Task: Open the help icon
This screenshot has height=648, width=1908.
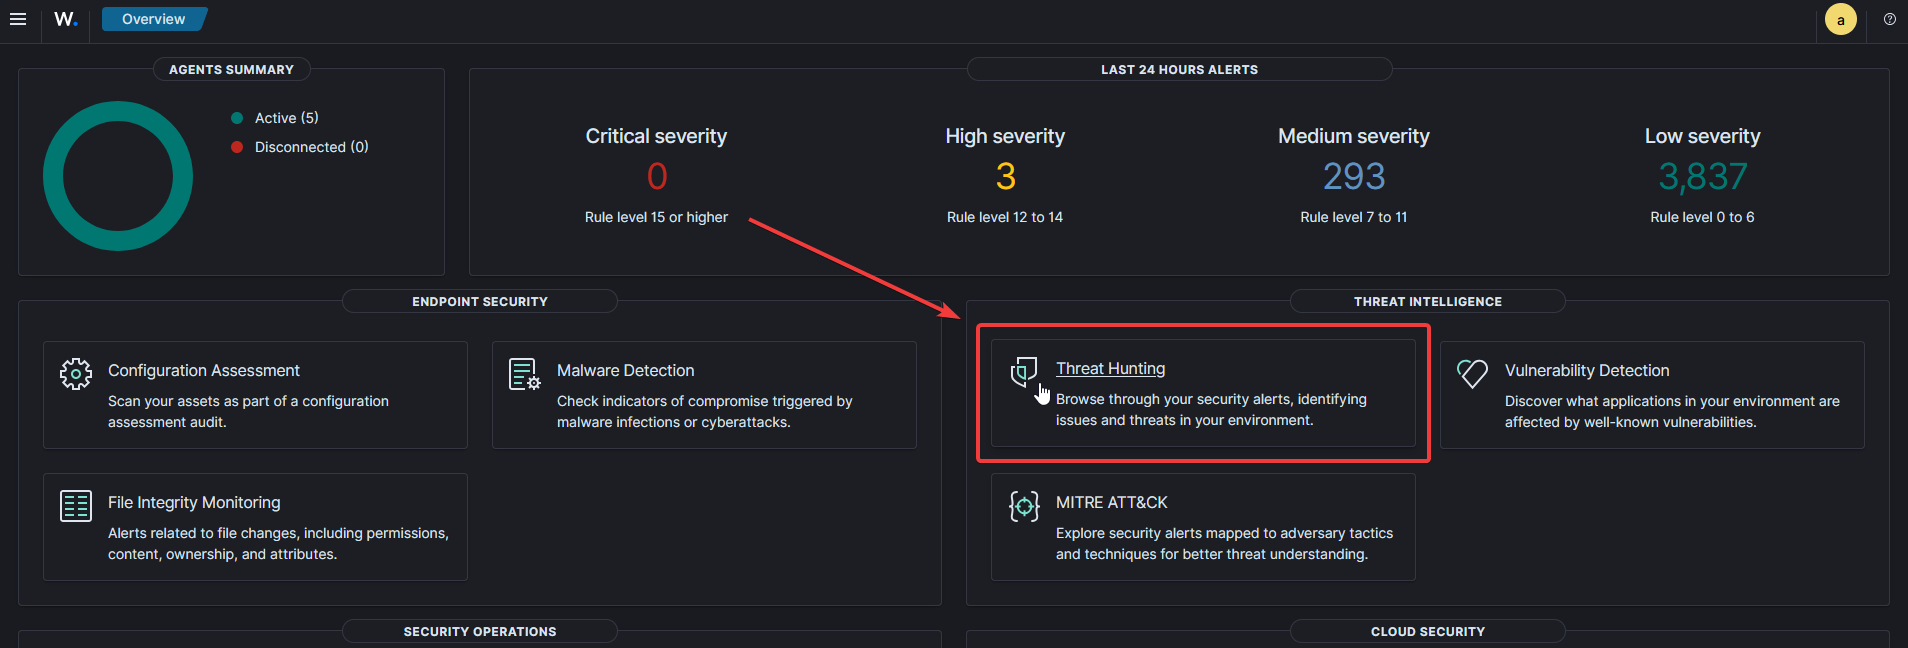Action: [1889, 18]
